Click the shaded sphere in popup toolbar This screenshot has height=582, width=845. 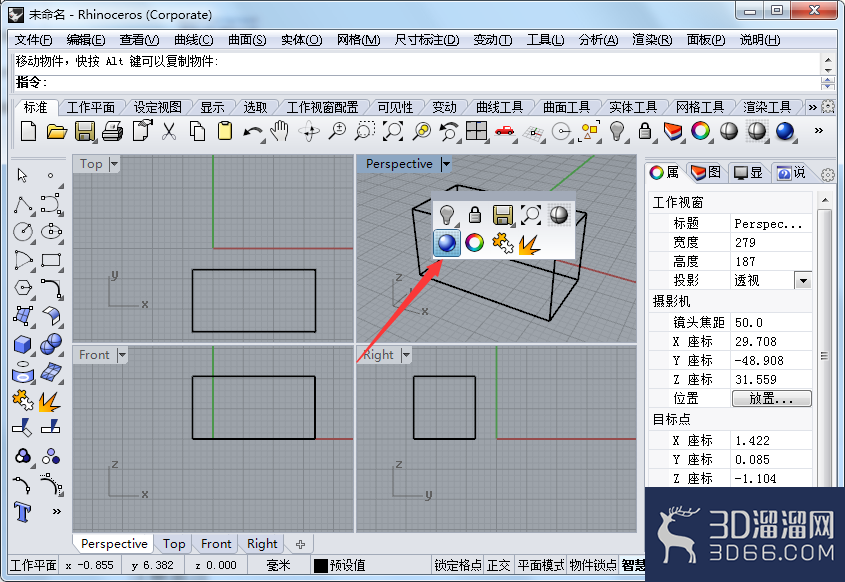(559, 214)
